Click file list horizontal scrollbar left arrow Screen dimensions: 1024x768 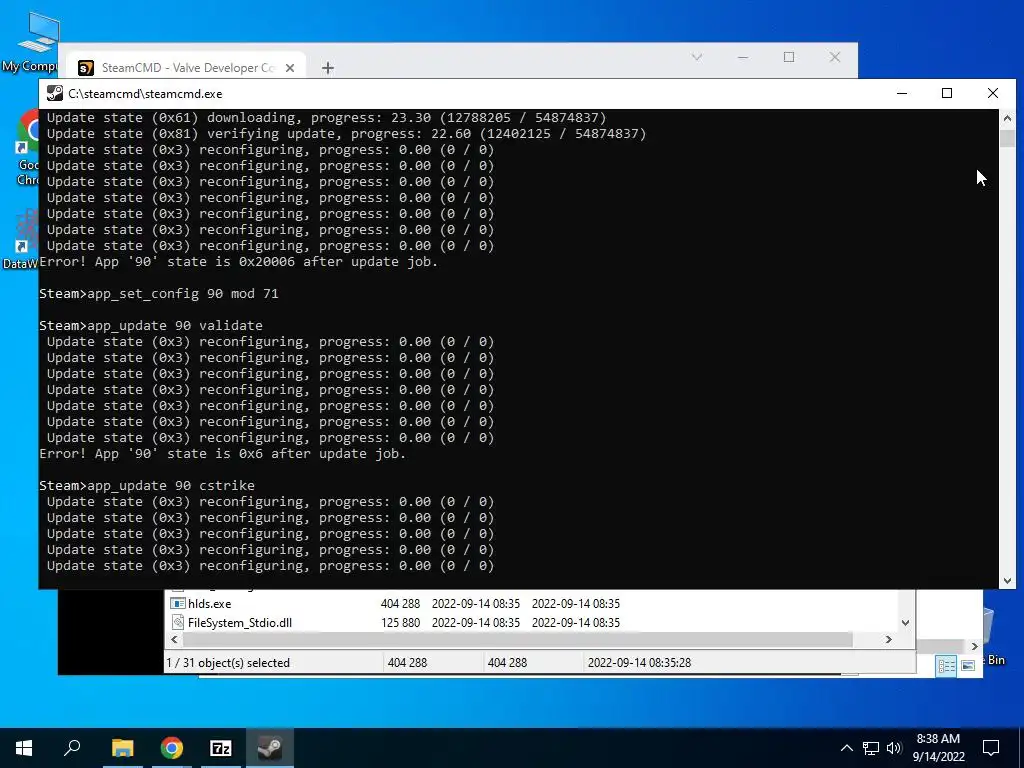[174, 639]
